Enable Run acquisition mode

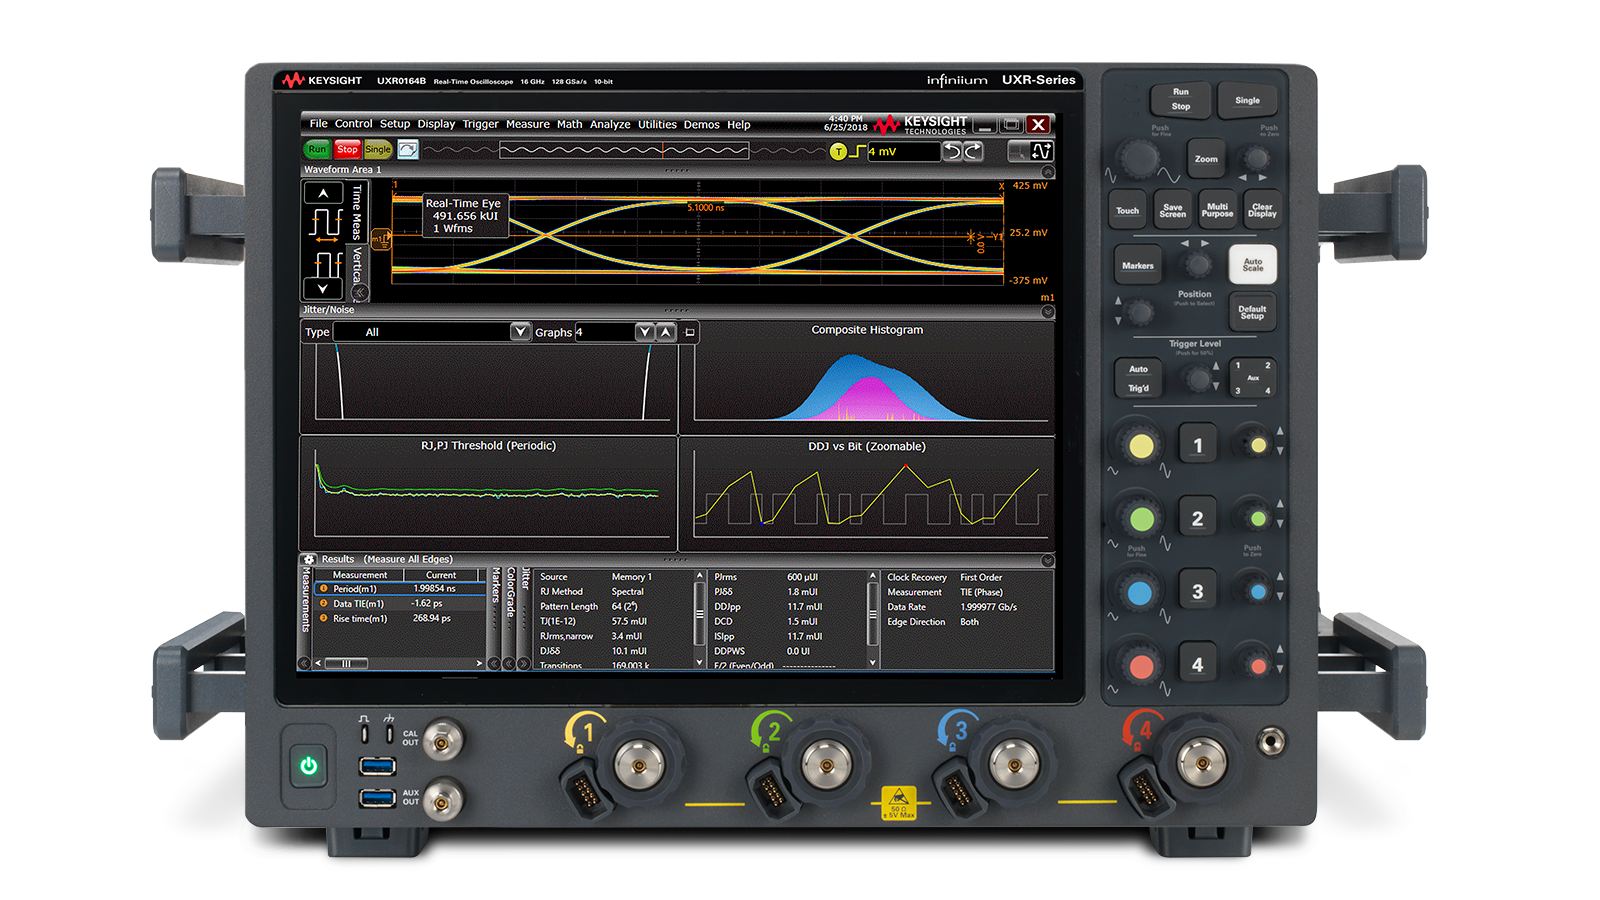pos(318,149)
